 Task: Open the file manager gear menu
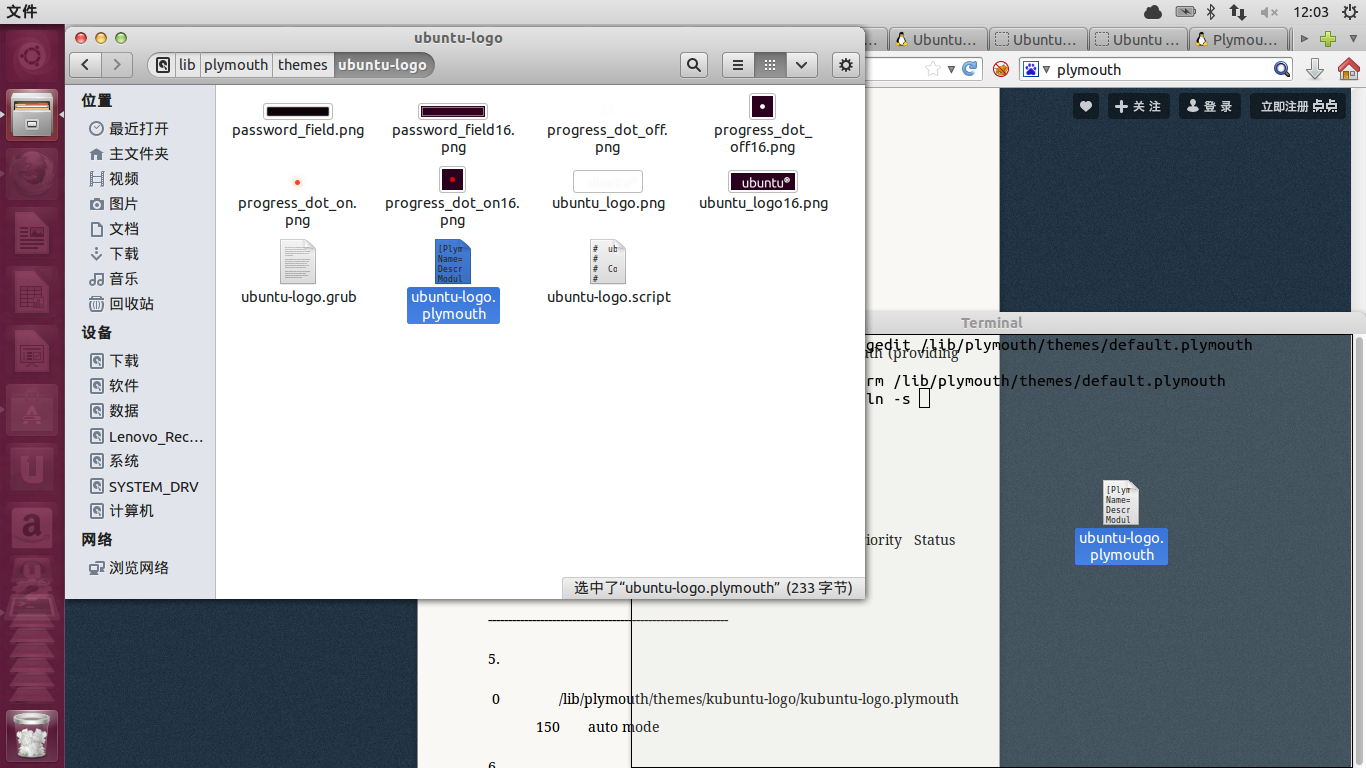[x=846, y=65]
